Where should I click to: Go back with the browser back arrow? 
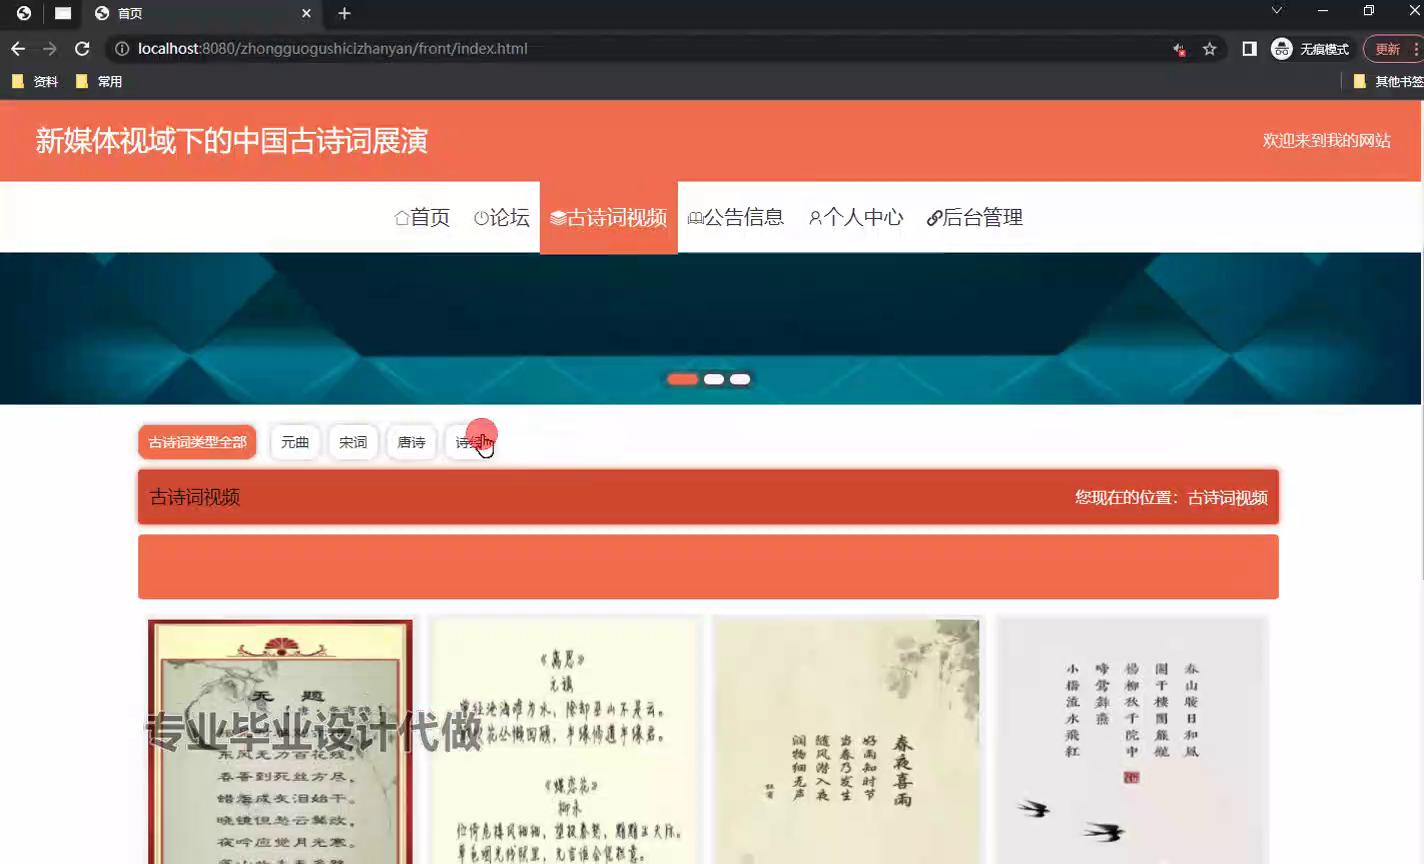18,48
